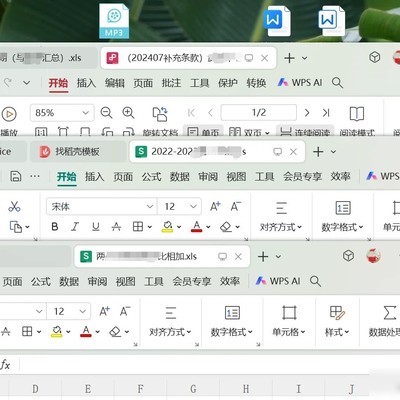
Task: Apply yellow fill color in bottom window
Action: coord(57,332)
